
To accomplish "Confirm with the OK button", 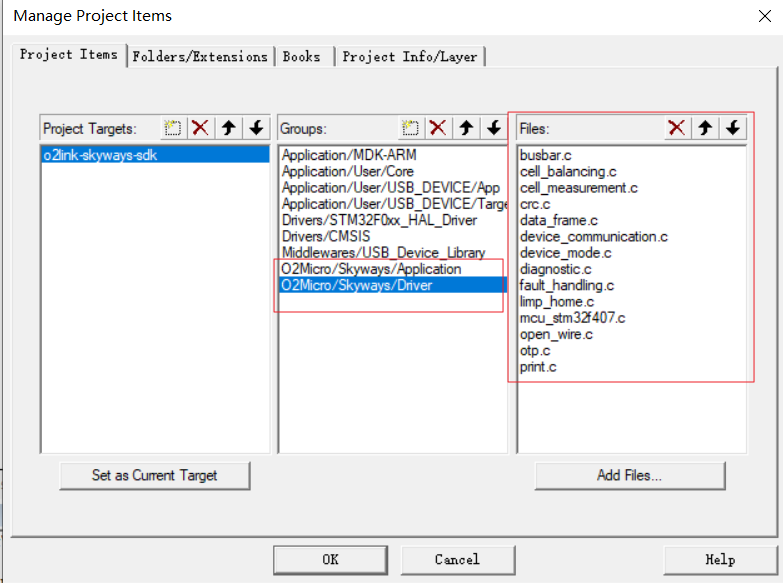I will (330, 560).
